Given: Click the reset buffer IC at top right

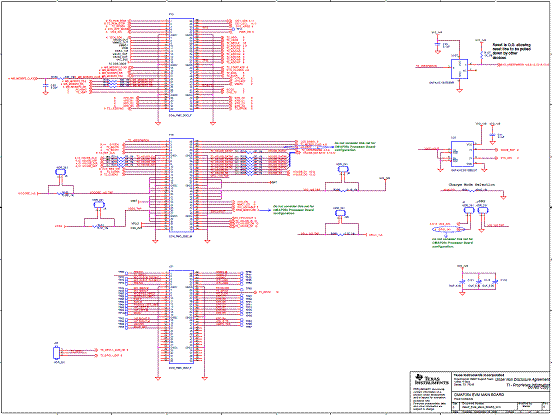Looking at the screenshot, I should (460, 69).
